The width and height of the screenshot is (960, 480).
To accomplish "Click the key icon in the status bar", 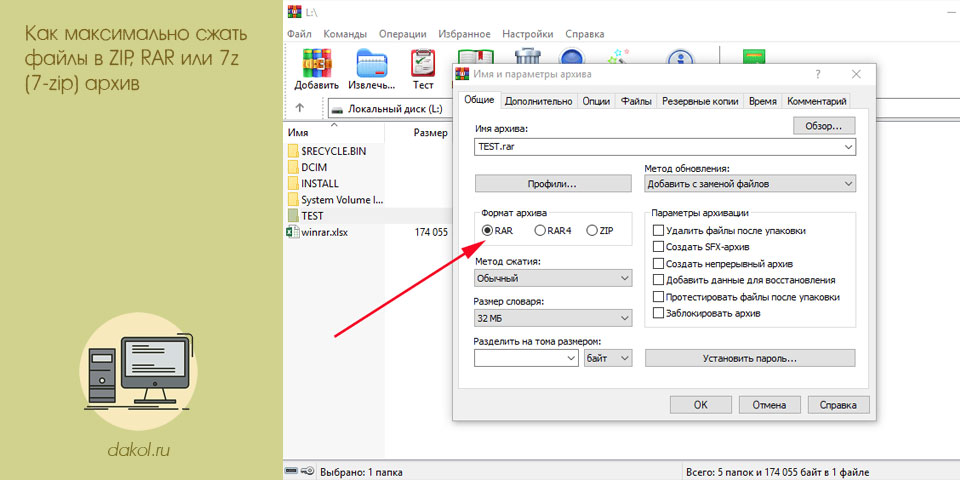I will click(308, 471).
